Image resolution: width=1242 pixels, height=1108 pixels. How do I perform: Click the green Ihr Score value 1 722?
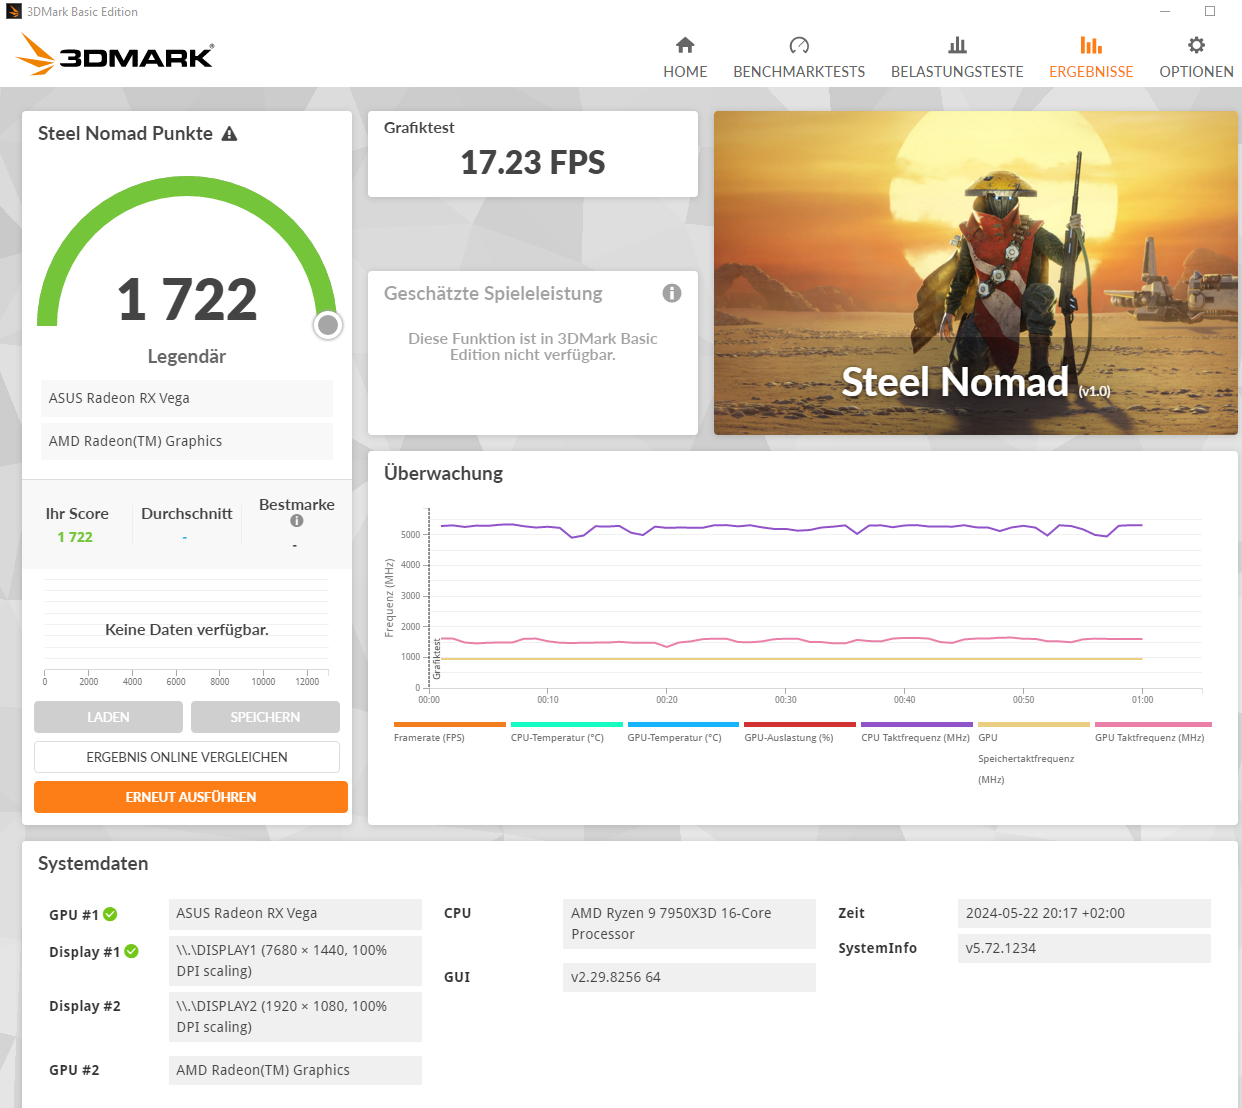(x=75, y=537)
